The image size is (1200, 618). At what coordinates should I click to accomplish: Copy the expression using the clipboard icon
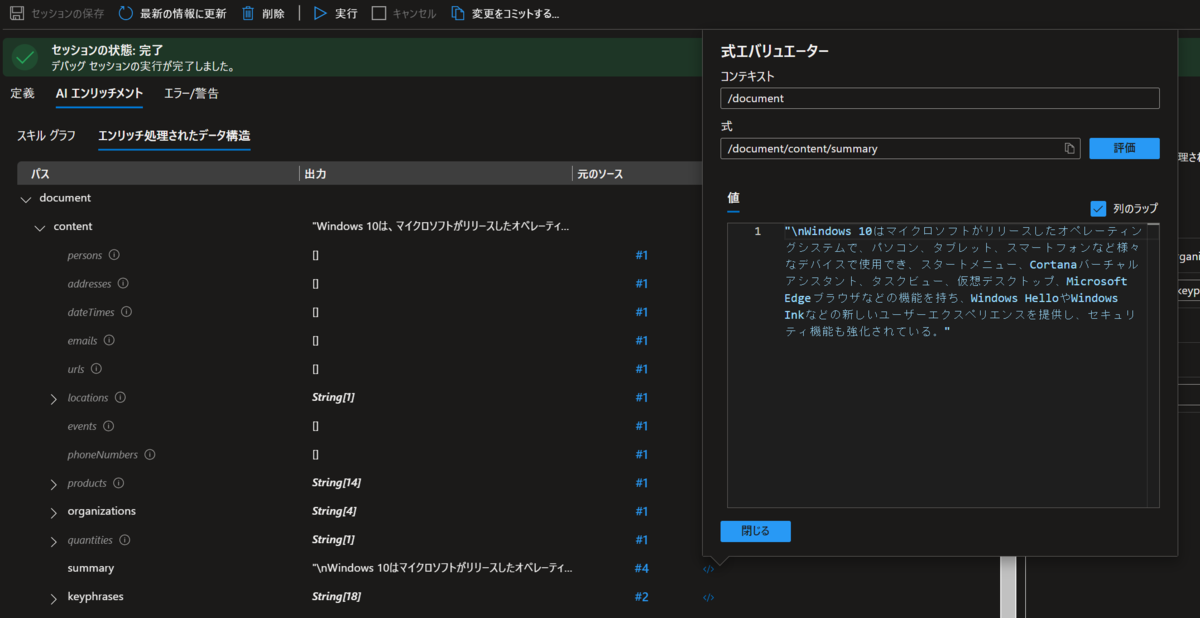(x=1069, y=148)
